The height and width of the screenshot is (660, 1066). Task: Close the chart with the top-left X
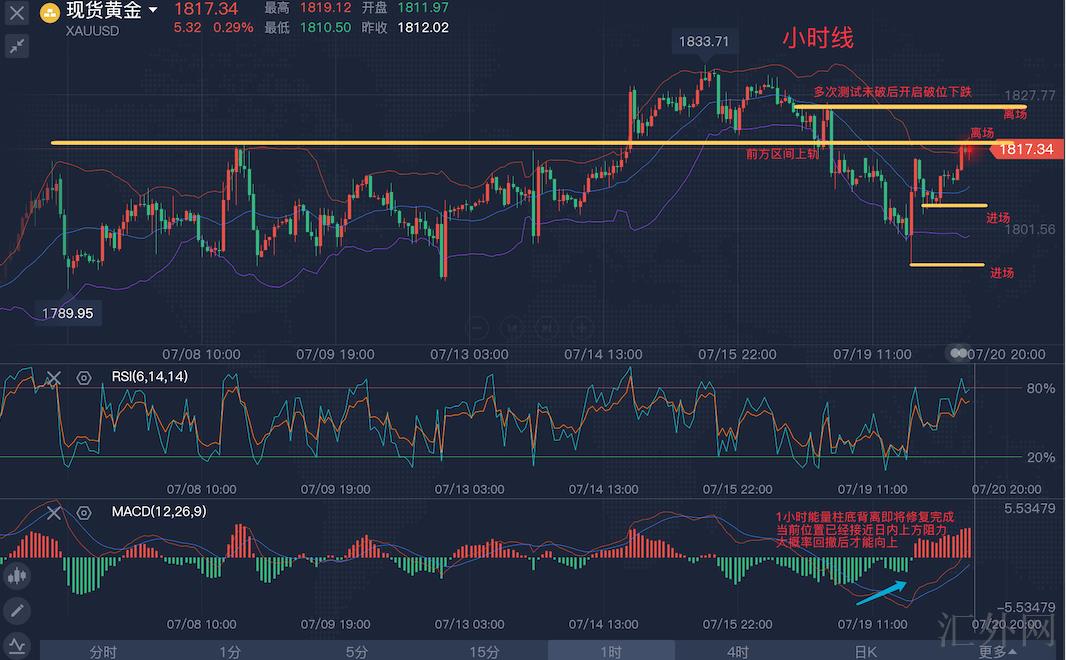coord(17,13)
